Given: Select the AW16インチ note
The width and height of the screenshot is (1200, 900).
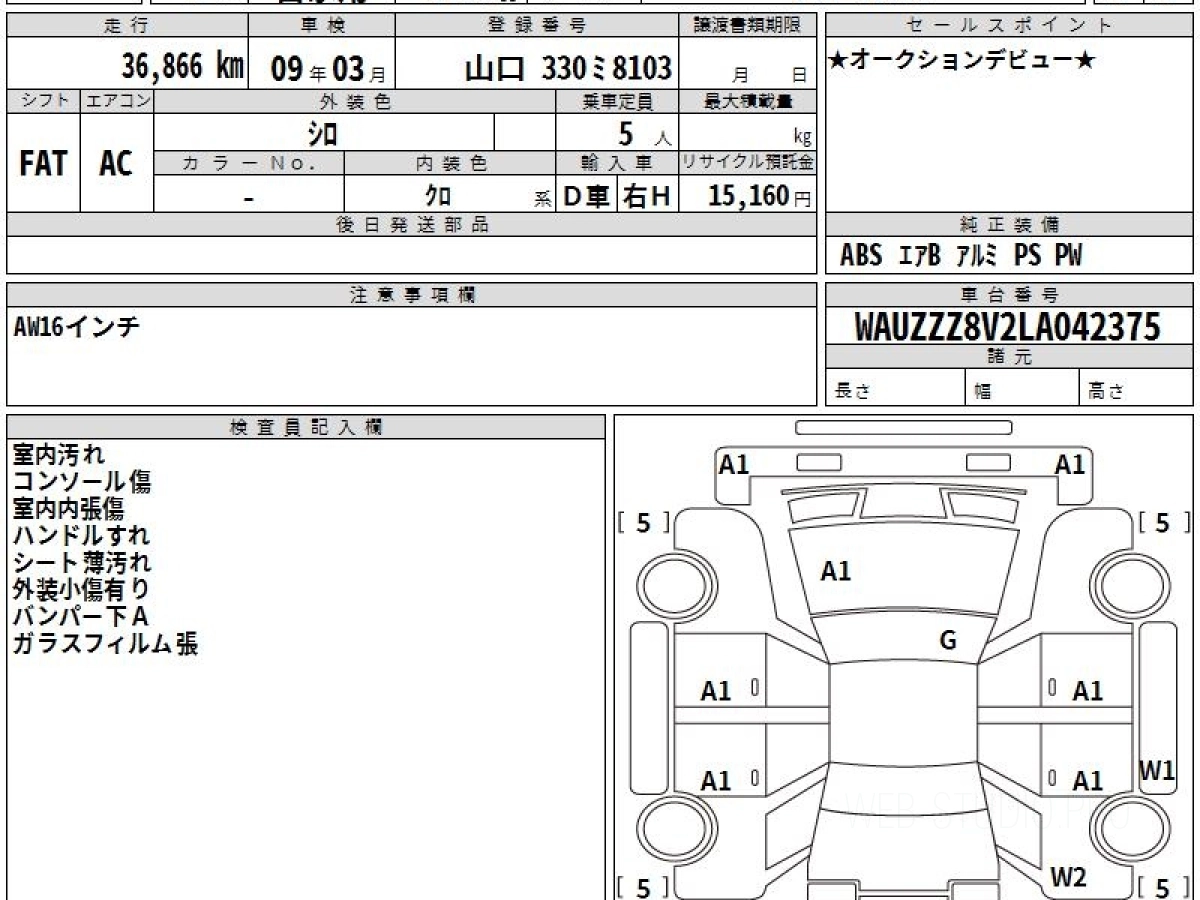Looking at the screenshot, I should (76, 326).
